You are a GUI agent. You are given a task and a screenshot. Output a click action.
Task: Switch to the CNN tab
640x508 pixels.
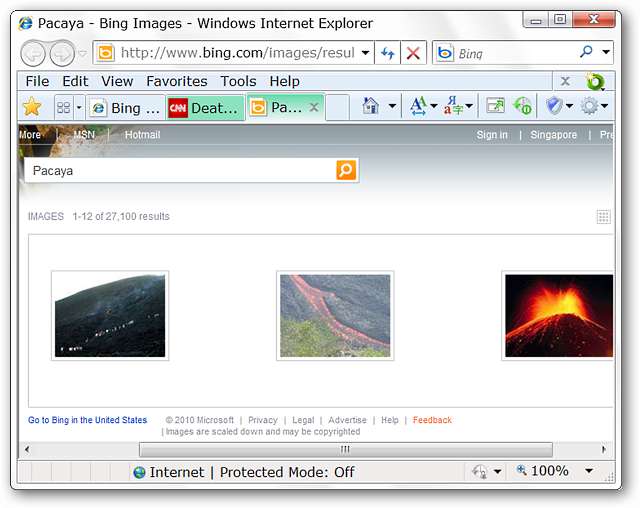[x=204, y=108]
